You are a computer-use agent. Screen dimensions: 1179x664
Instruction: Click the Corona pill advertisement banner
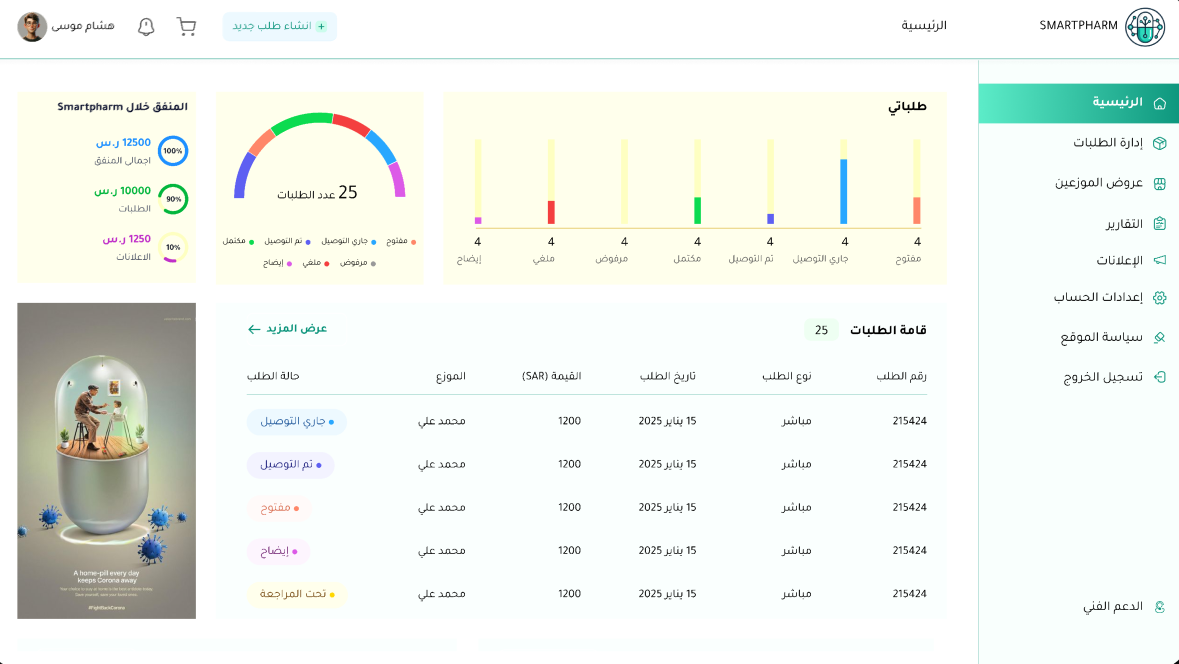pyautogui.click(x=107, y=461)
